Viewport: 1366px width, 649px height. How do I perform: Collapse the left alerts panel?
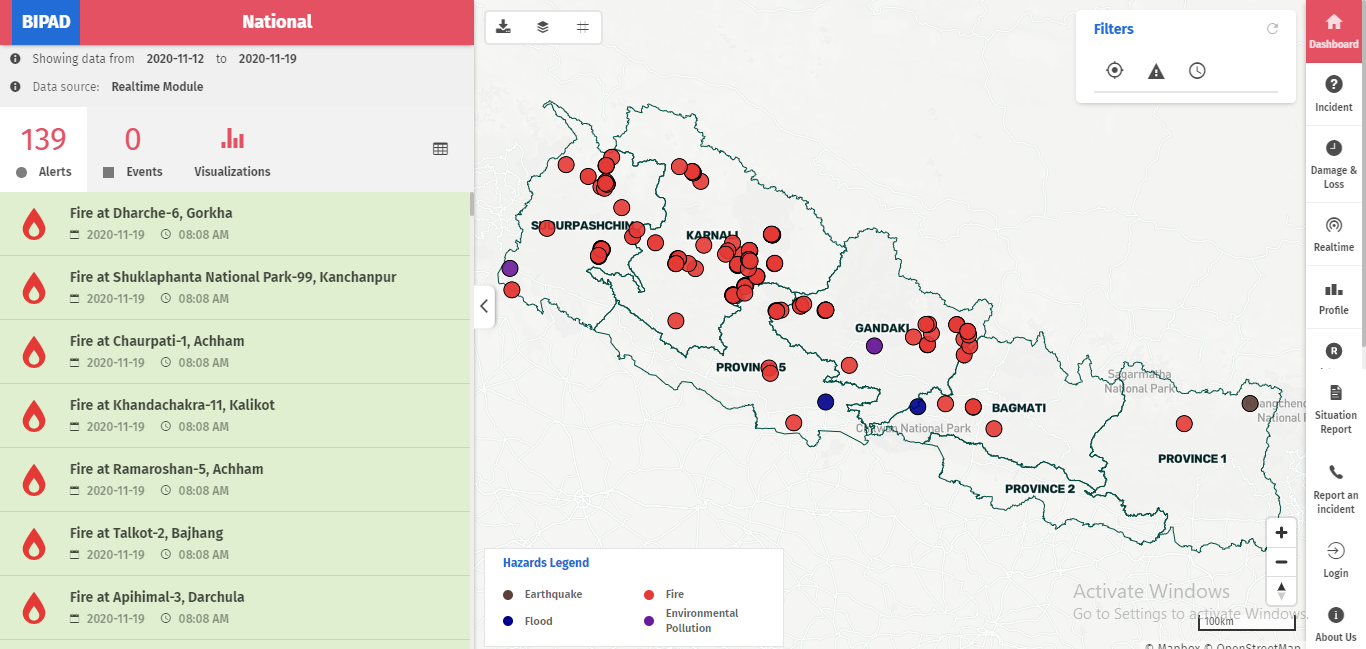click(484, 306)
